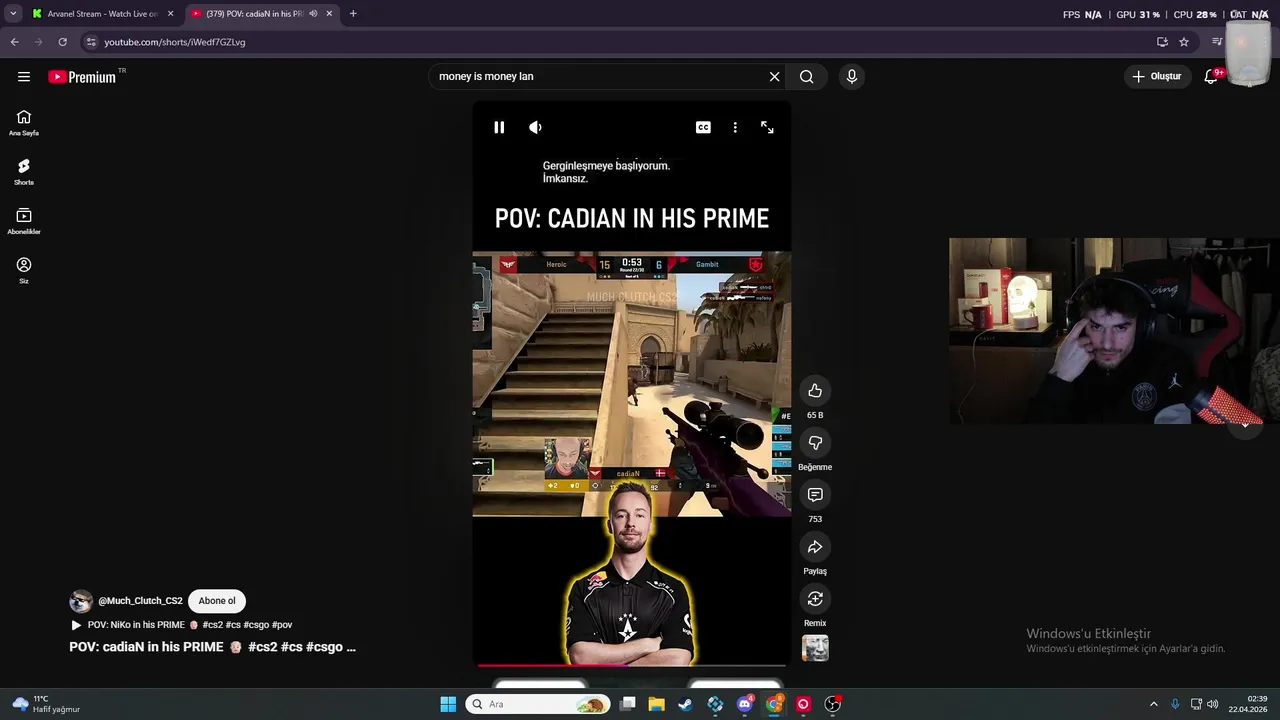This screenshot has height=720, width=1280.
Task: Open Shorts in sidebar
Action: coord(24,171)
